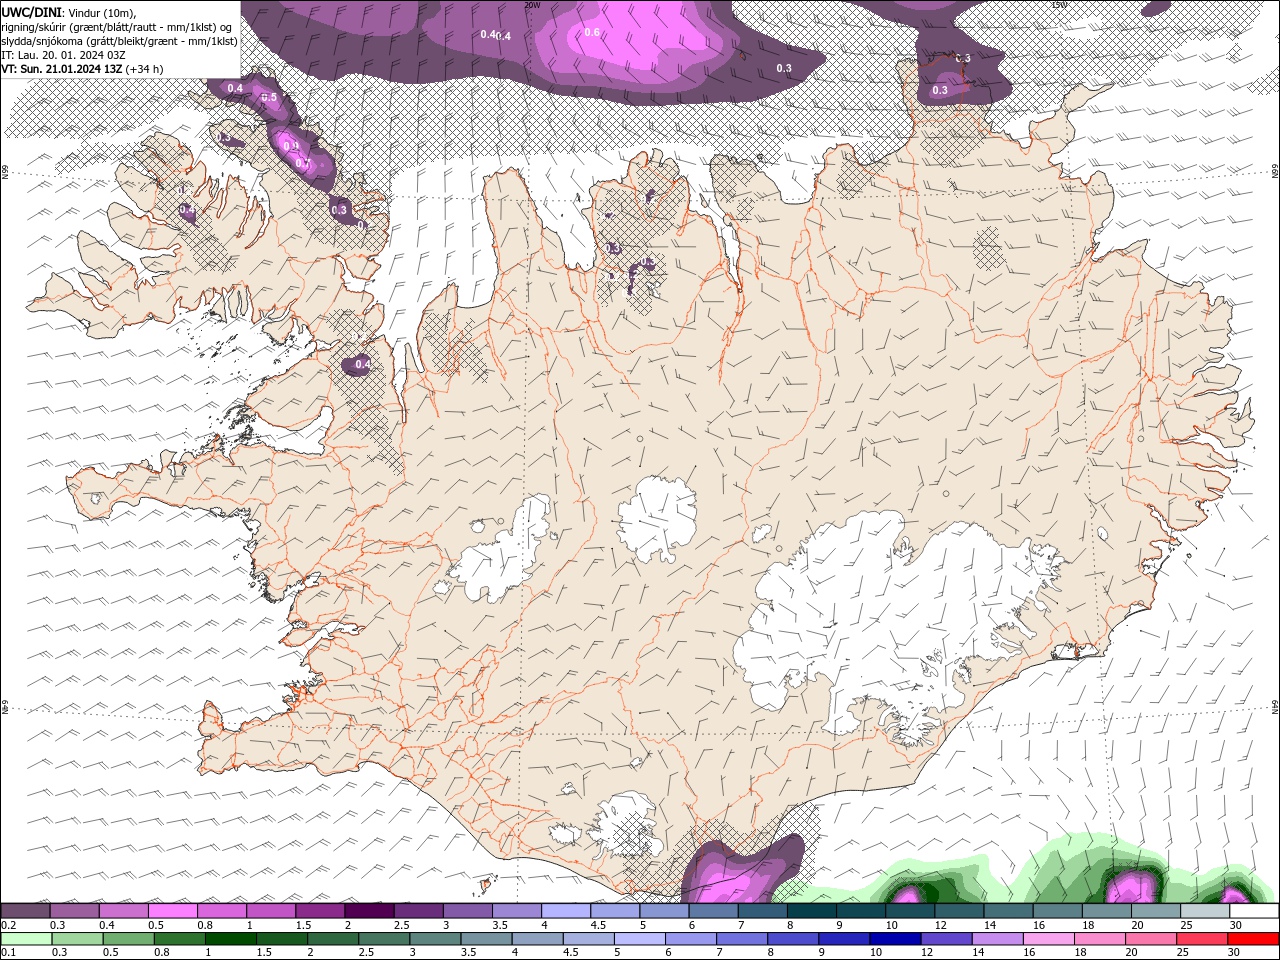
Task: Pick the palest green rain swatch after 0.1
Action: tap(26, 939)
